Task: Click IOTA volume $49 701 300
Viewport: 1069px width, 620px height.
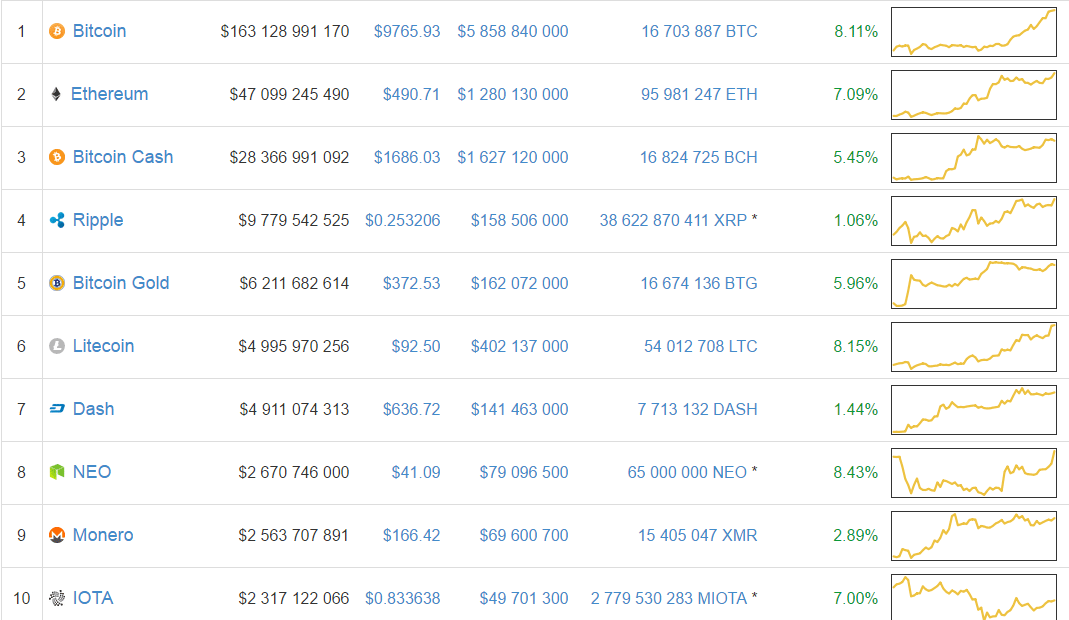Action: [x=524, y=598]
